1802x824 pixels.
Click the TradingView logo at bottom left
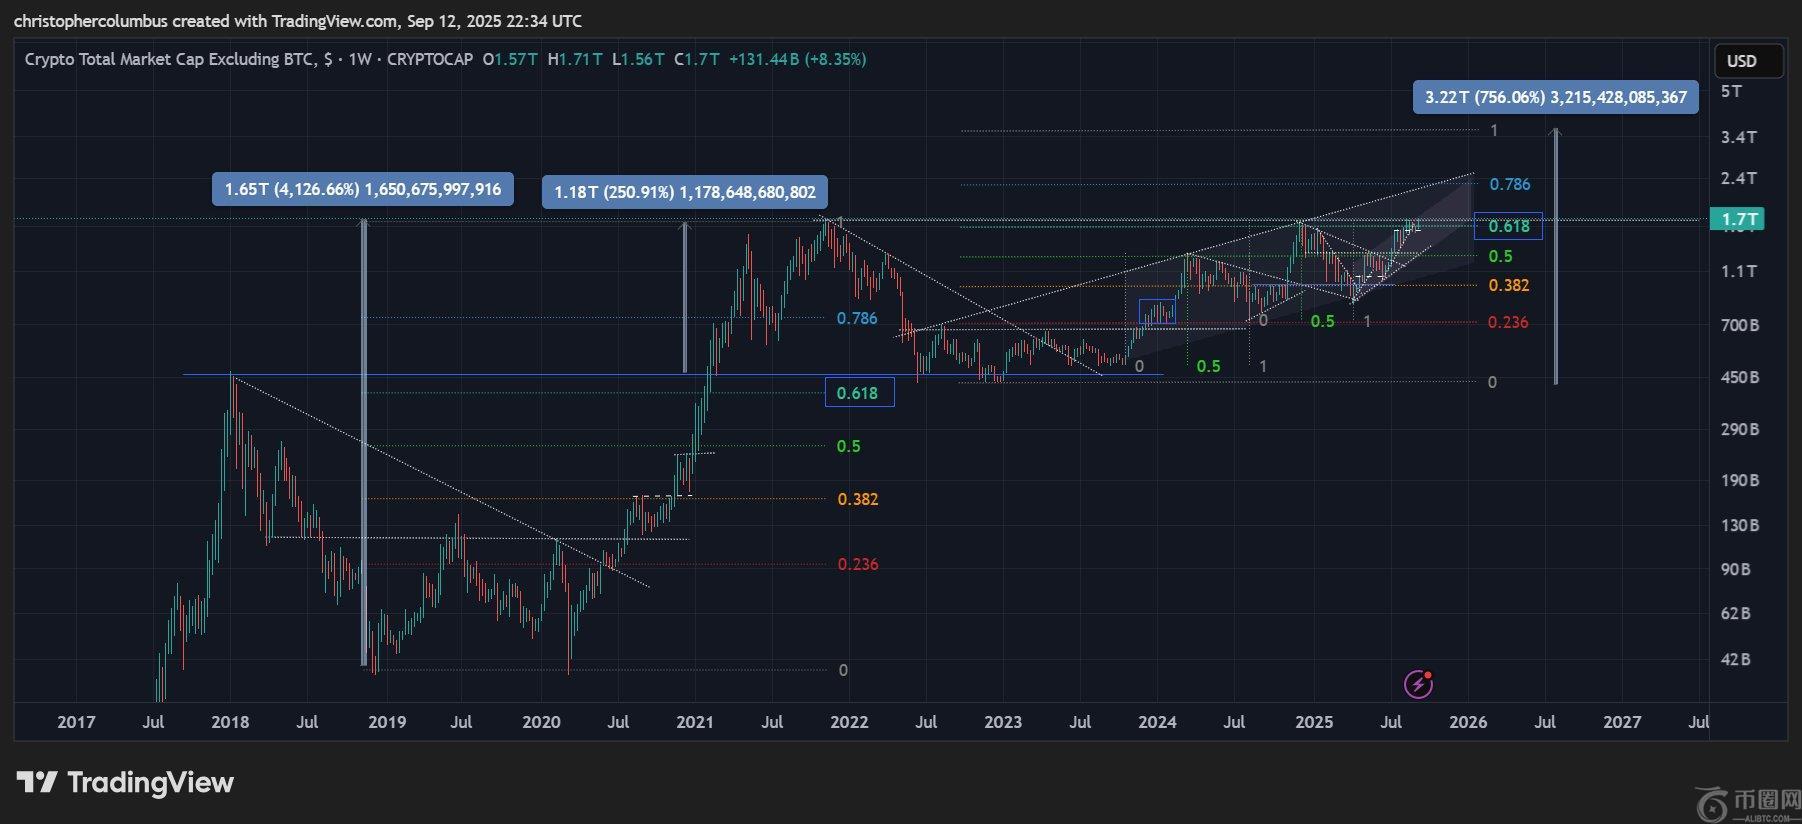tap(125, 782)
